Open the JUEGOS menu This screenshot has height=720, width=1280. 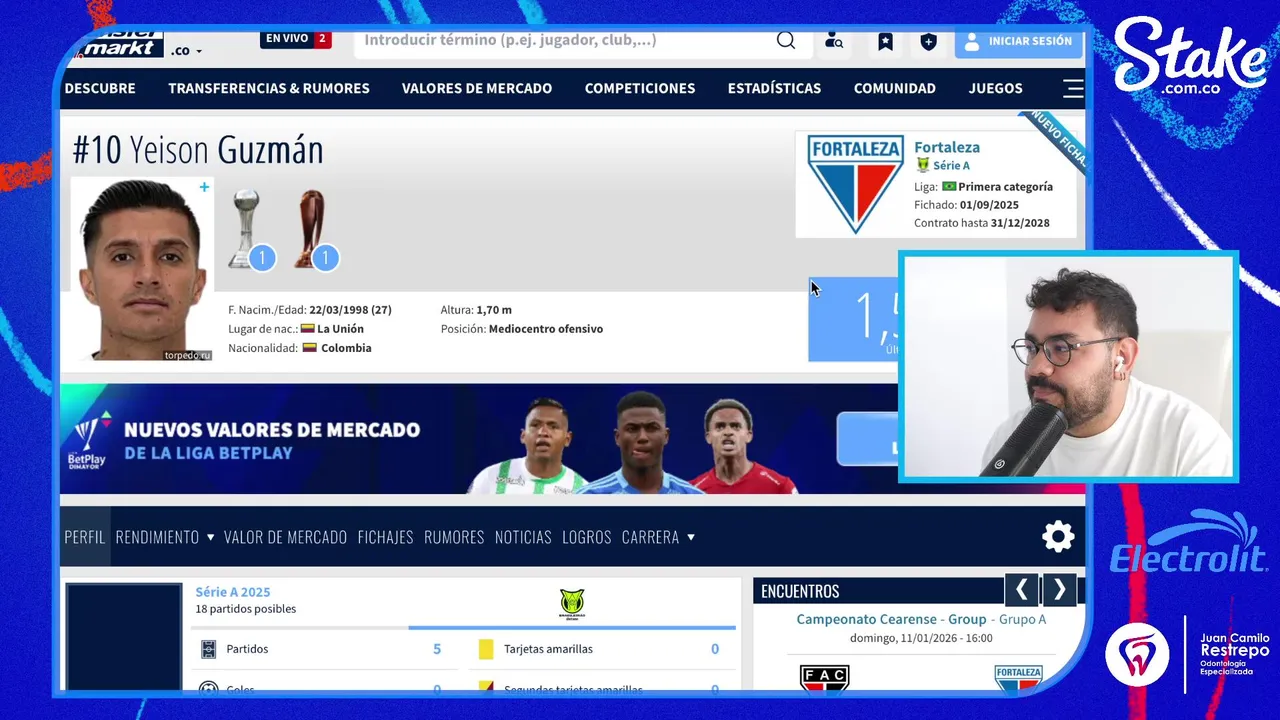(995, 88)
